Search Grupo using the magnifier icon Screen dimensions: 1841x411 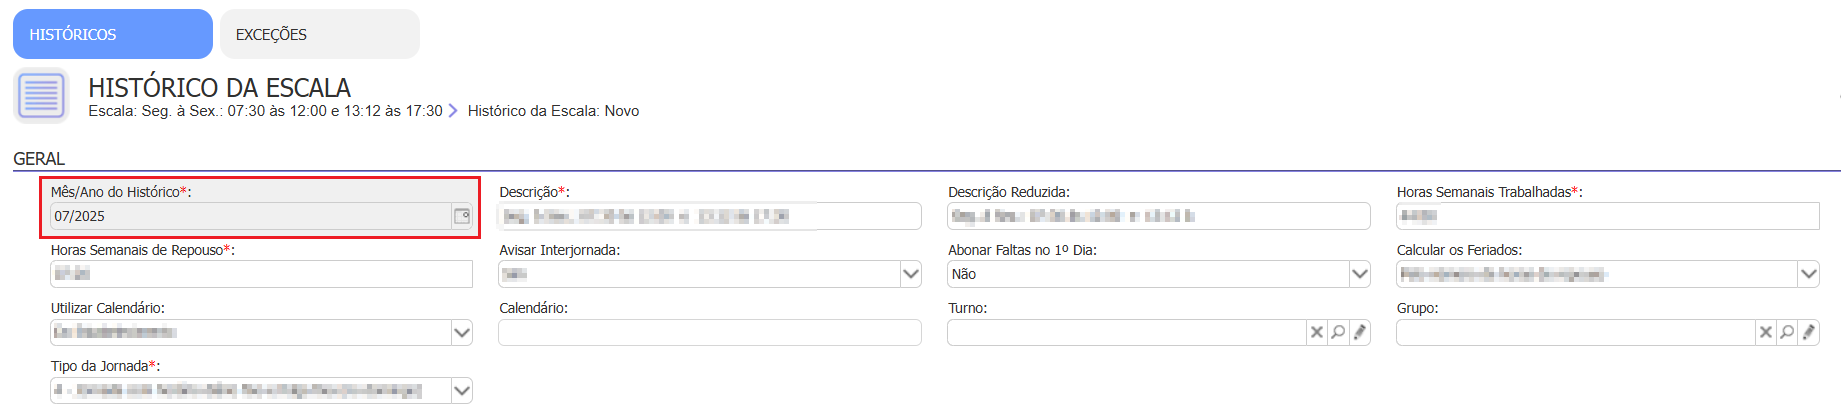[1787, 332]
